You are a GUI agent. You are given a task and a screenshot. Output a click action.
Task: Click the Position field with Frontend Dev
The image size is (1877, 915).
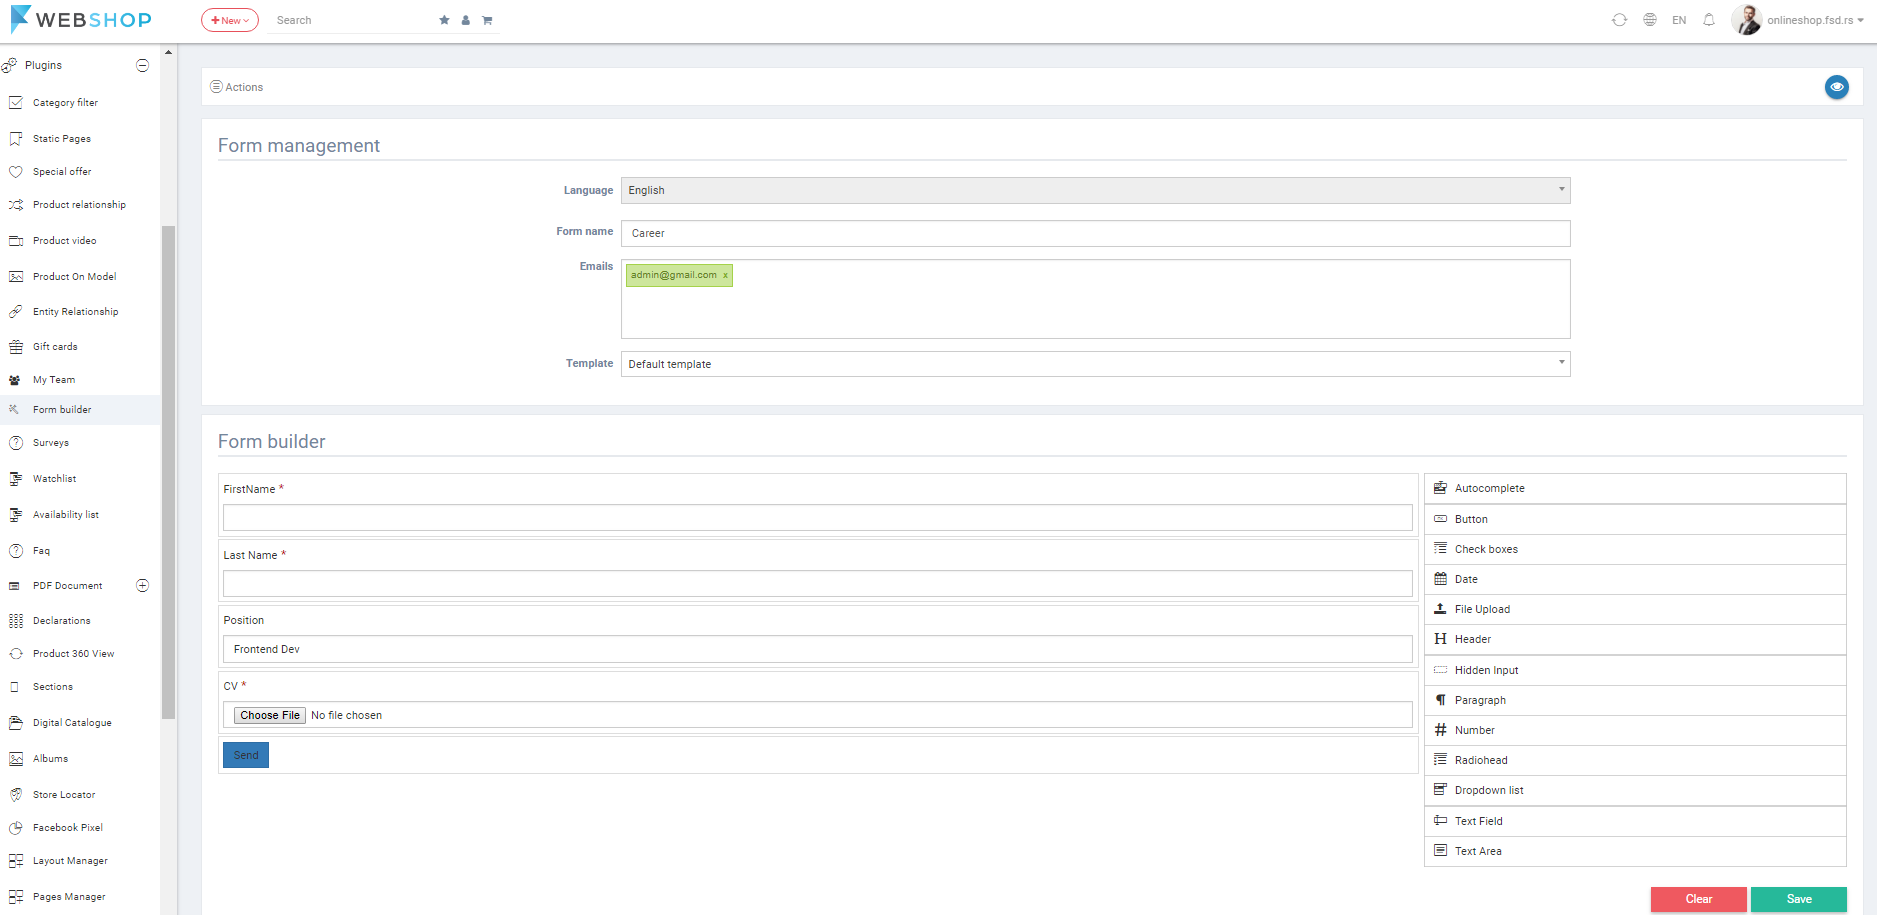pos(817,649)
